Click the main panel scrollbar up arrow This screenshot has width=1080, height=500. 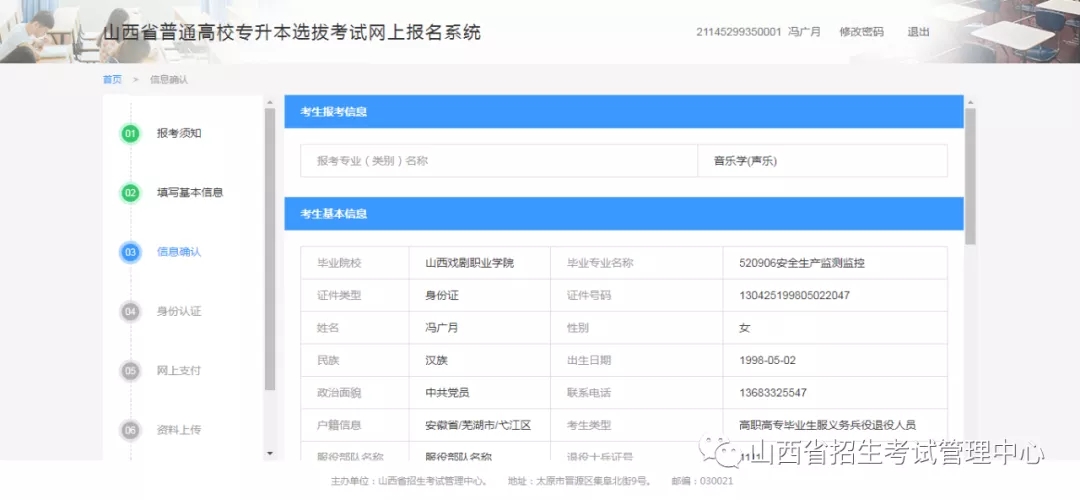click(x=970, y=103)
